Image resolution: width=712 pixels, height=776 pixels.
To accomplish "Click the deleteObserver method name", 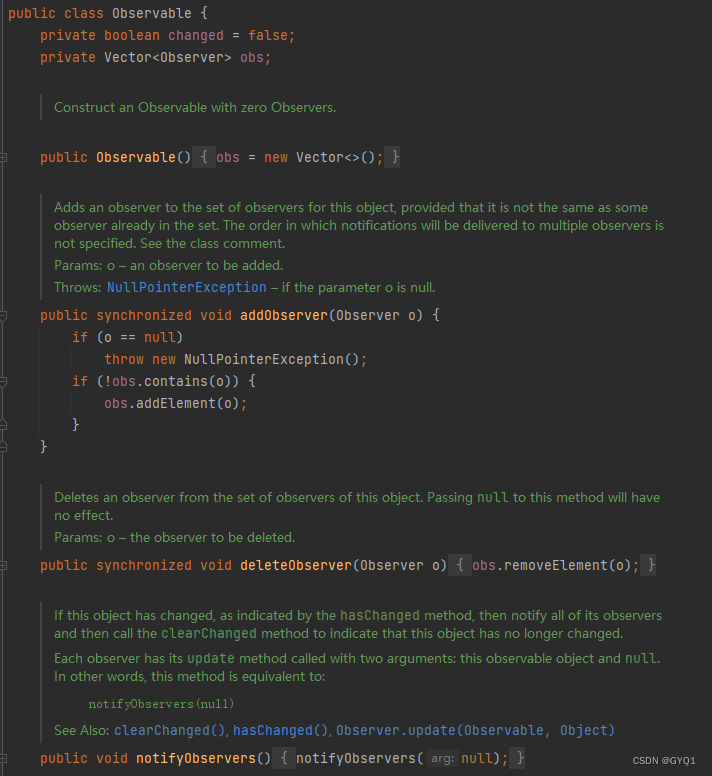I will point(295,565).
